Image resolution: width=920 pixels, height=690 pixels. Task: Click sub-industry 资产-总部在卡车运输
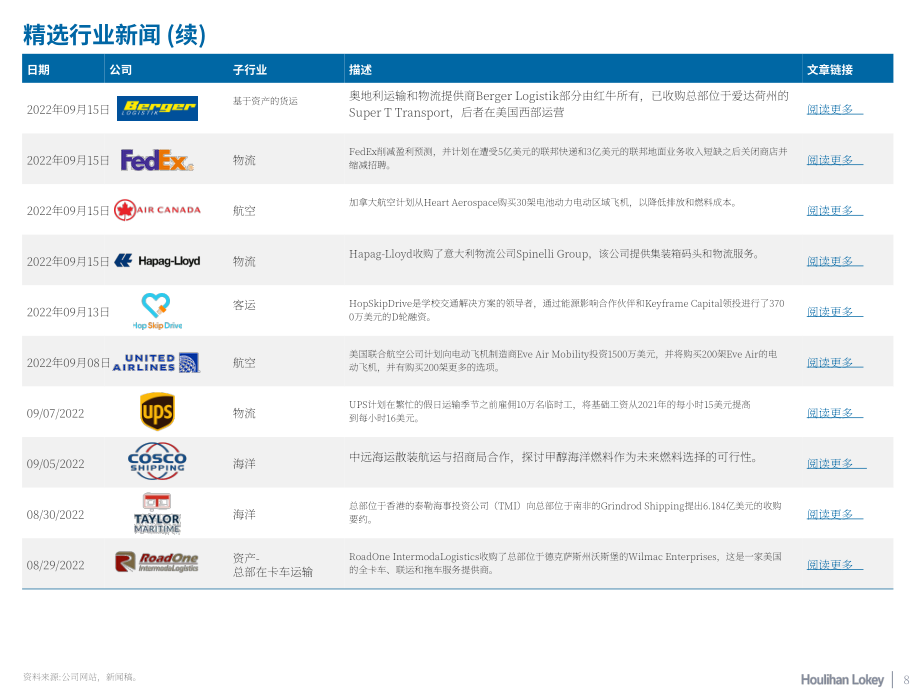[273, 564]
